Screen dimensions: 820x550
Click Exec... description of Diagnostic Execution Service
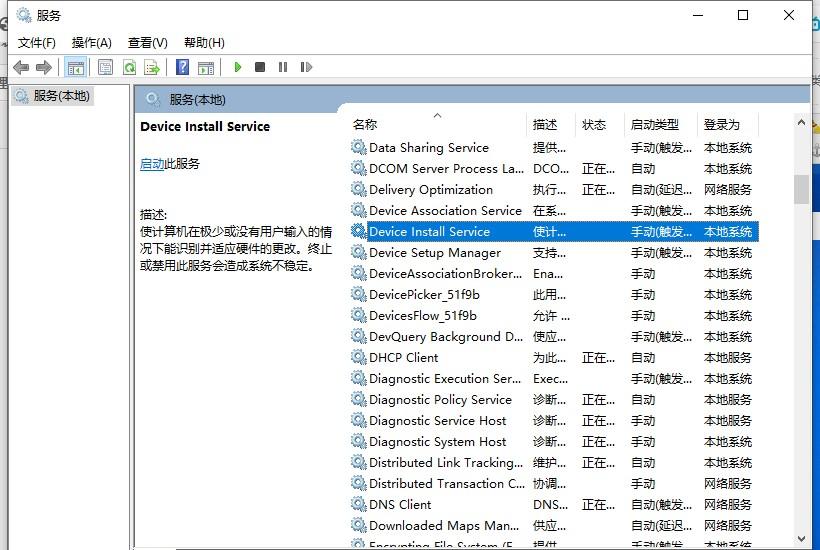point(550,379)
